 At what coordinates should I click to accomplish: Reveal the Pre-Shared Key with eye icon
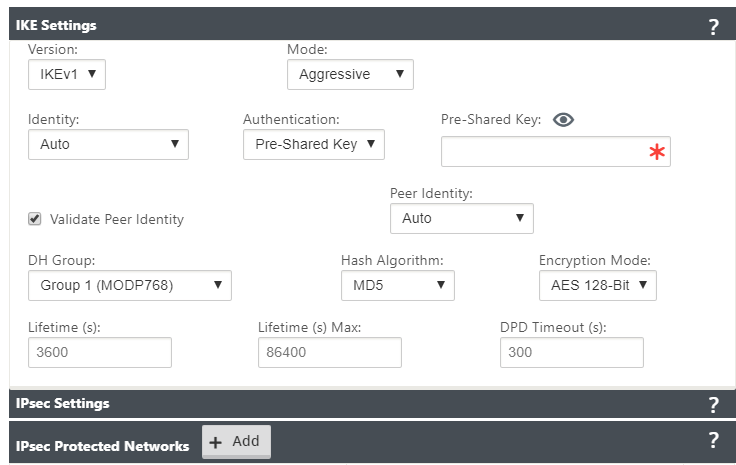[x=563, y=120]
